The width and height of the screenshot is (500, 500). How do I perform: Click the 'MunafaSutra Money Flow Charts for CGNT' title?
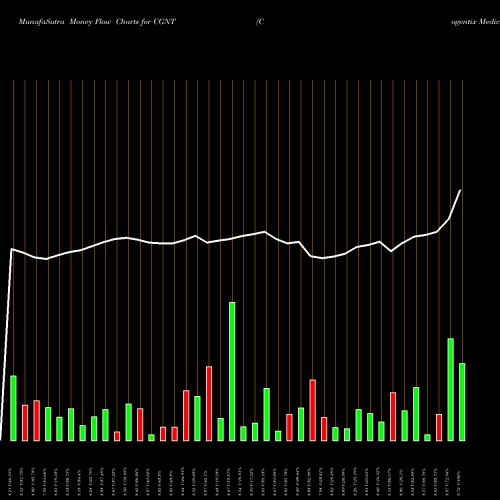[x=97, y=22]
